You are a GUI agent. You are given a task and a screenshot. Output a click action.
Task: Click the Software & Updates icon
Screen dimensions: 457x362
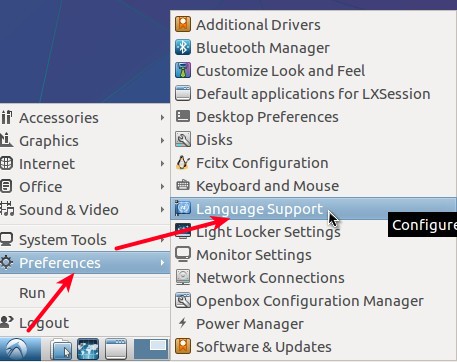[x=183, y=346]
